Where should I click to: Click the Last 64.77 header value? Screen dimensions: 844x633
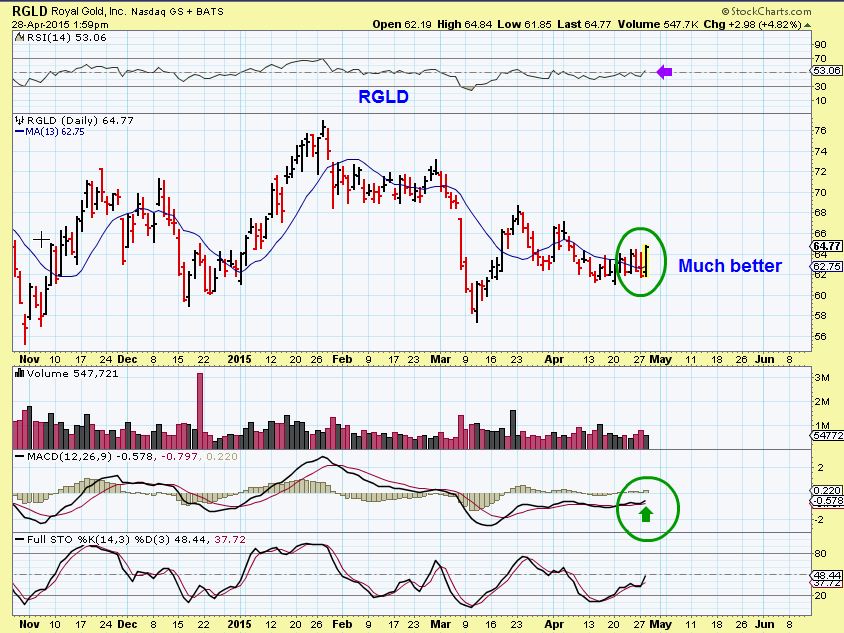point(584,24)
